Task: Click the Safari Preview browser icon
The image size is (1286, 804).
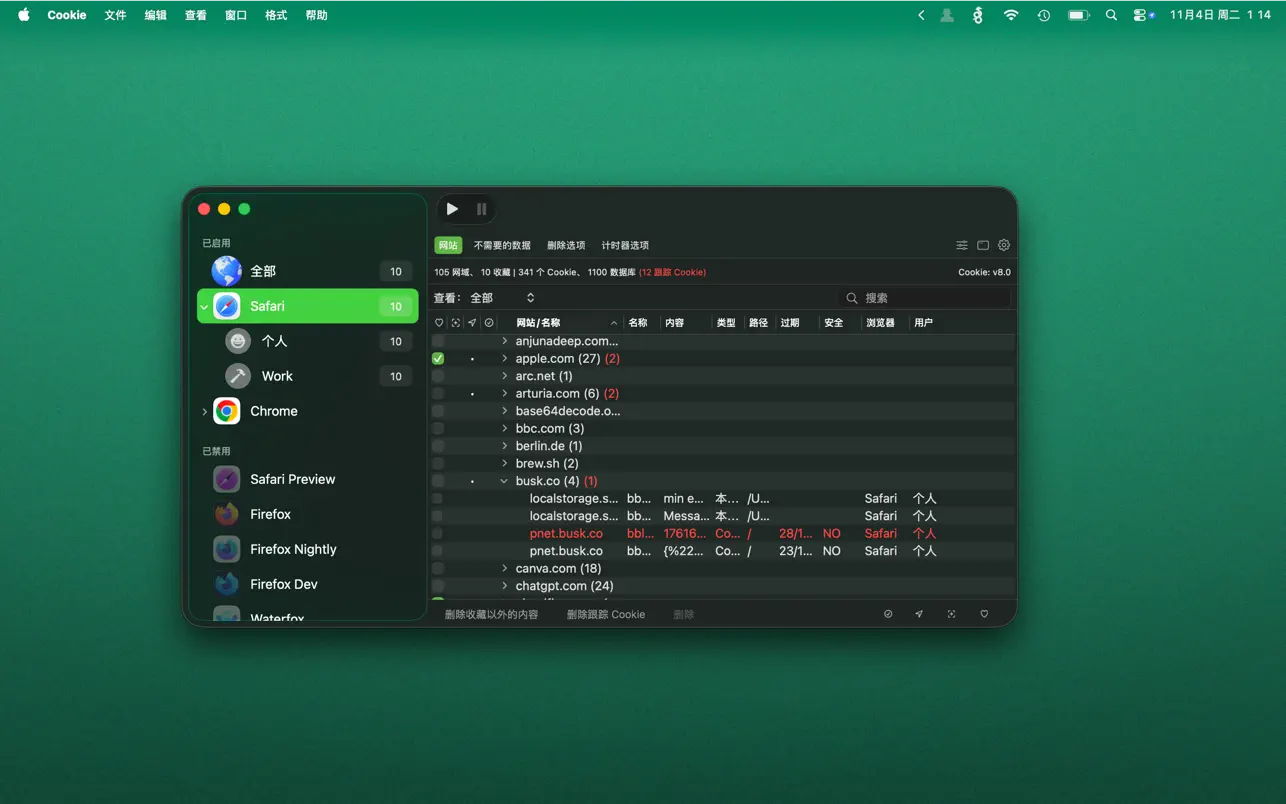Action: point(227,479)
